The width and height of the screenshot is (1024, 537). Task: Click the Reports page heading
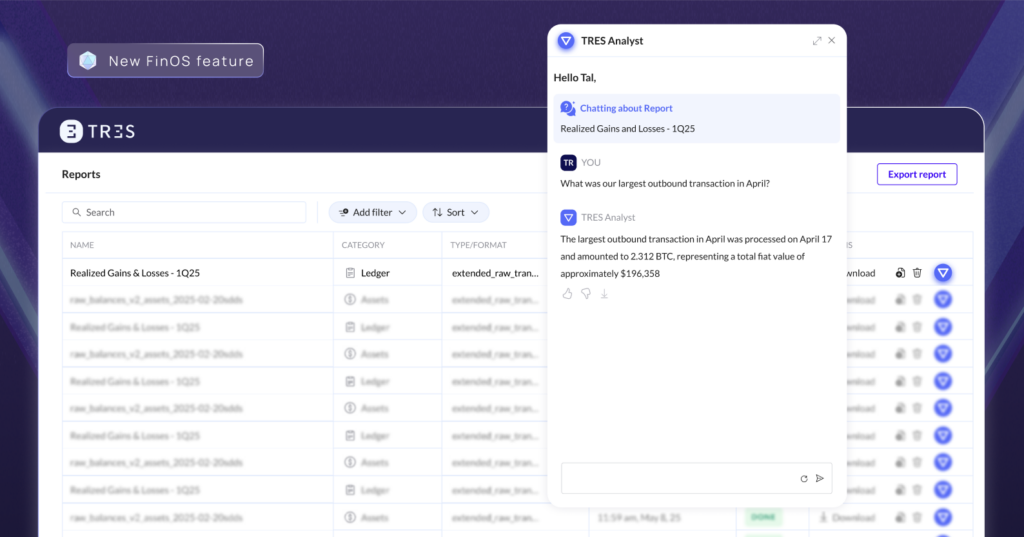pyautogui.click(x=81, y=174)
